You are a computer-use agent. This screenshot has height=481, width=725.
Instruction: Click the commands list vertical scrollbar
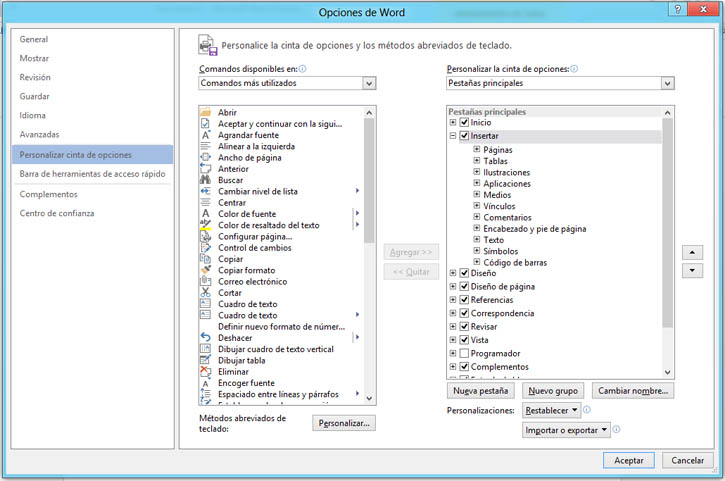tap(369, 250)
